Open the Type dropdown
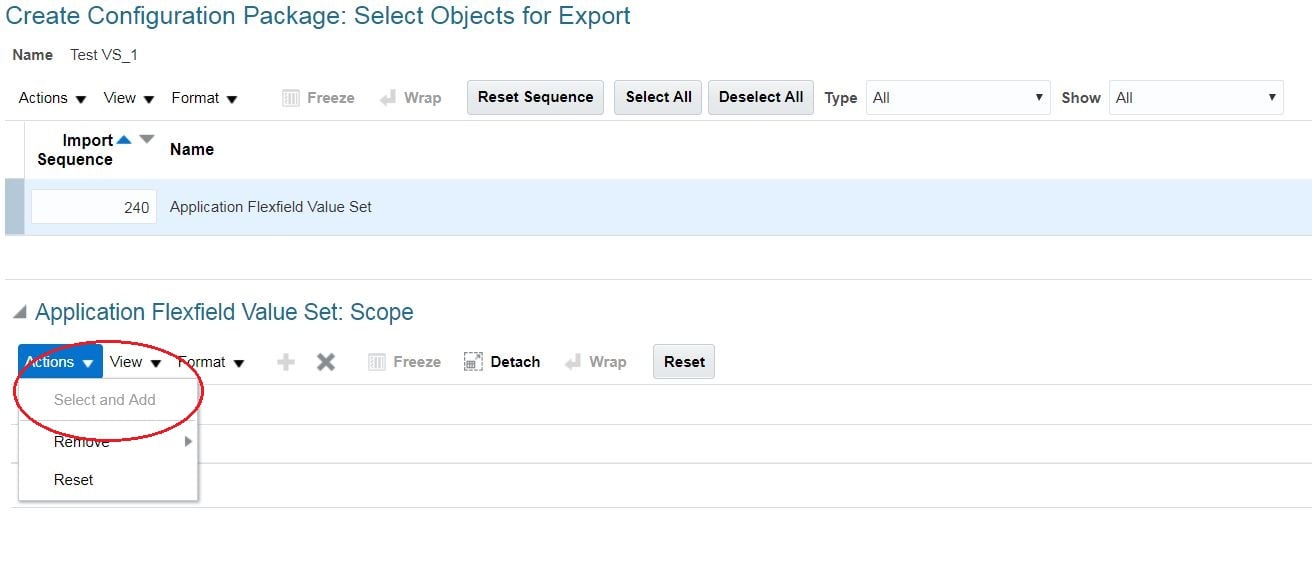 [x=958, y=98]
